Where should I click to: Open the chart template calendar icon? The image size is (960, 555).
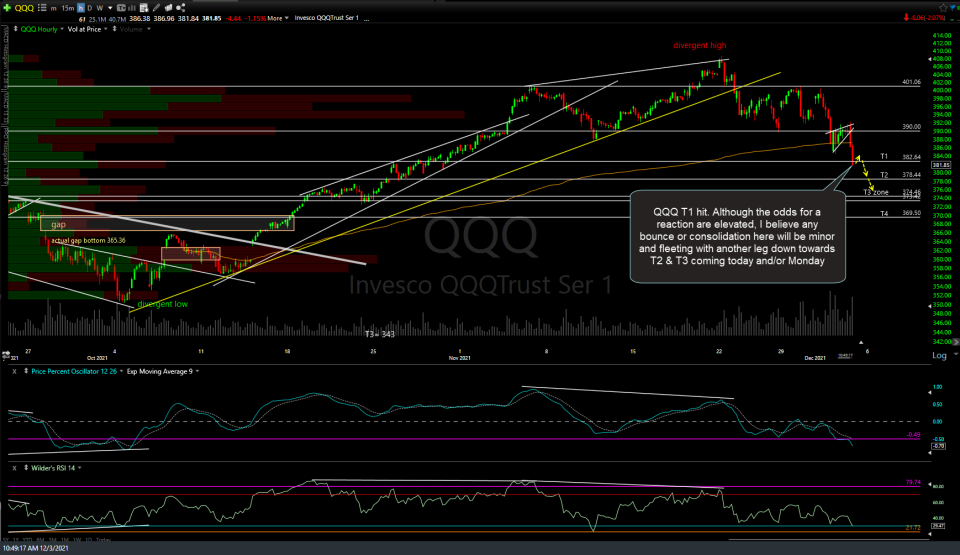coord(143,7)
